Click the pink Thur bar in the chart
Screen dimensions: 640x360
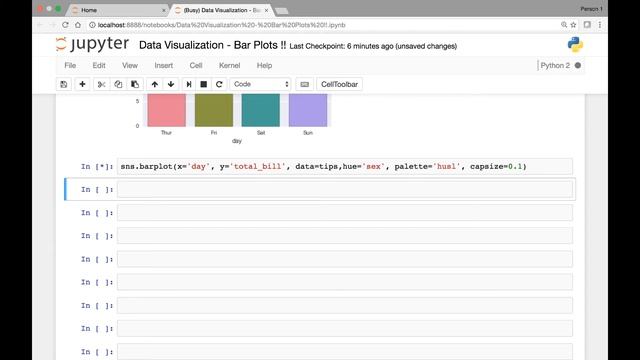[167, 110]
